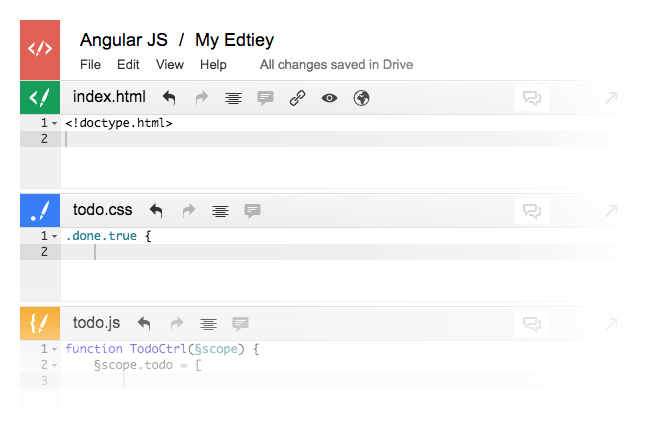The height and width of the screenshot is (440, 650).
Task: Collapse code fold on todo.js line 1
Action: pos(54,350)
